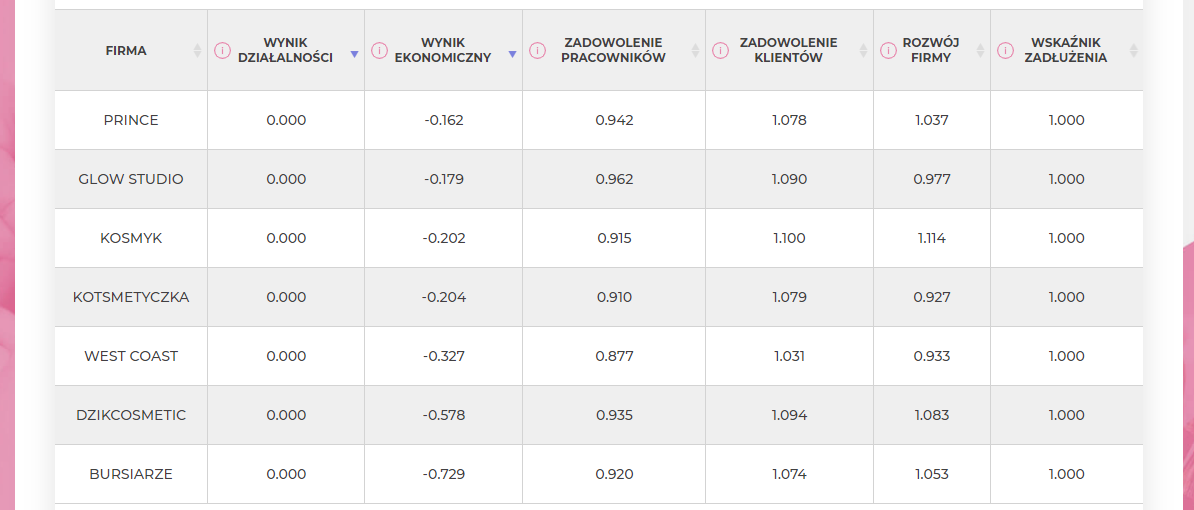Open info icon for Wynik Ekonomiczny
1194x510 pixels.
379,51
